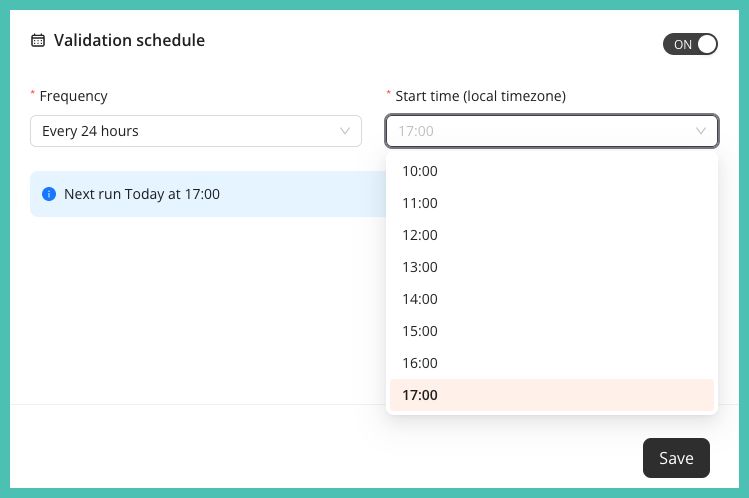Pick 12:00 in the dropdown list
The width and height of the screenshot is (749, 498).
point(552,235)
